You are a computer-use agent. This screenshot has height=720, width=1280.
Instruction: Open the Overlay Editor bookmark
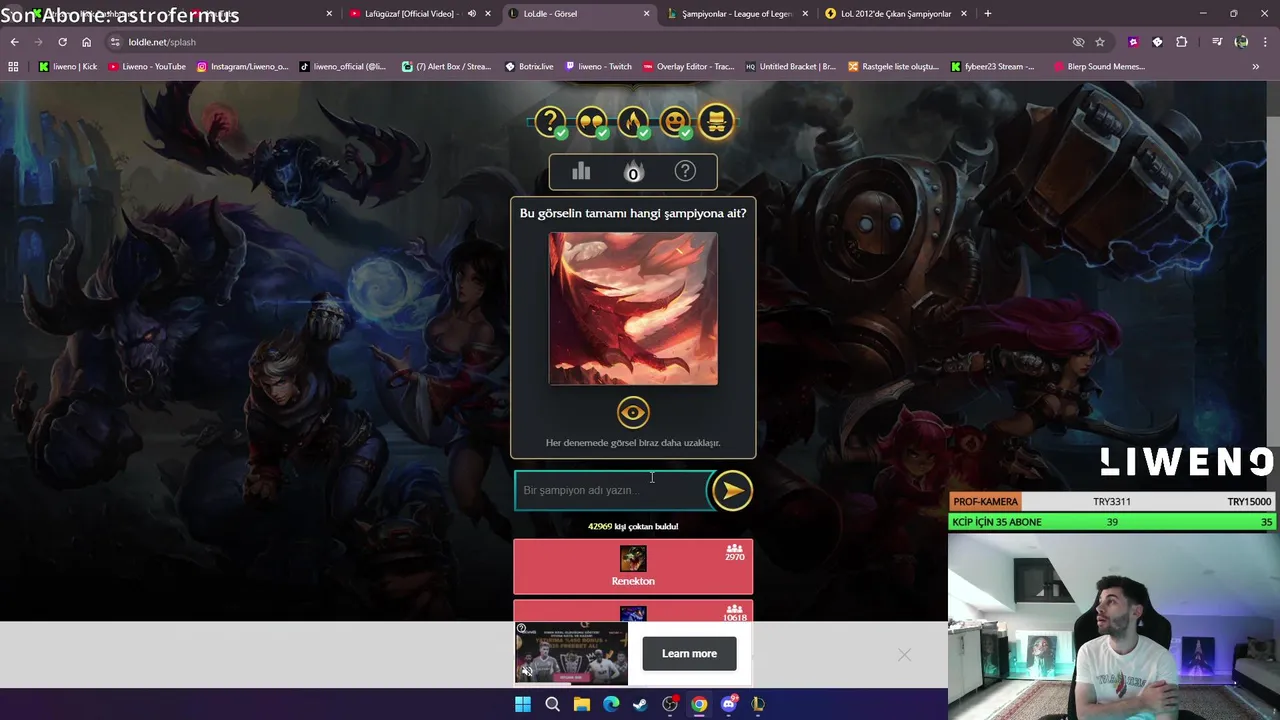point(688,67)
